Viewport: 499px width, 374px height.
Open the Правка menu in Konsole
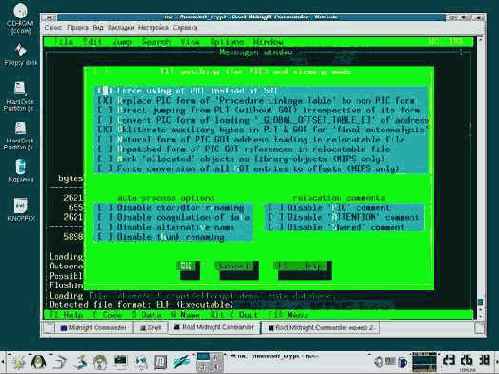[x=78, y=28]
